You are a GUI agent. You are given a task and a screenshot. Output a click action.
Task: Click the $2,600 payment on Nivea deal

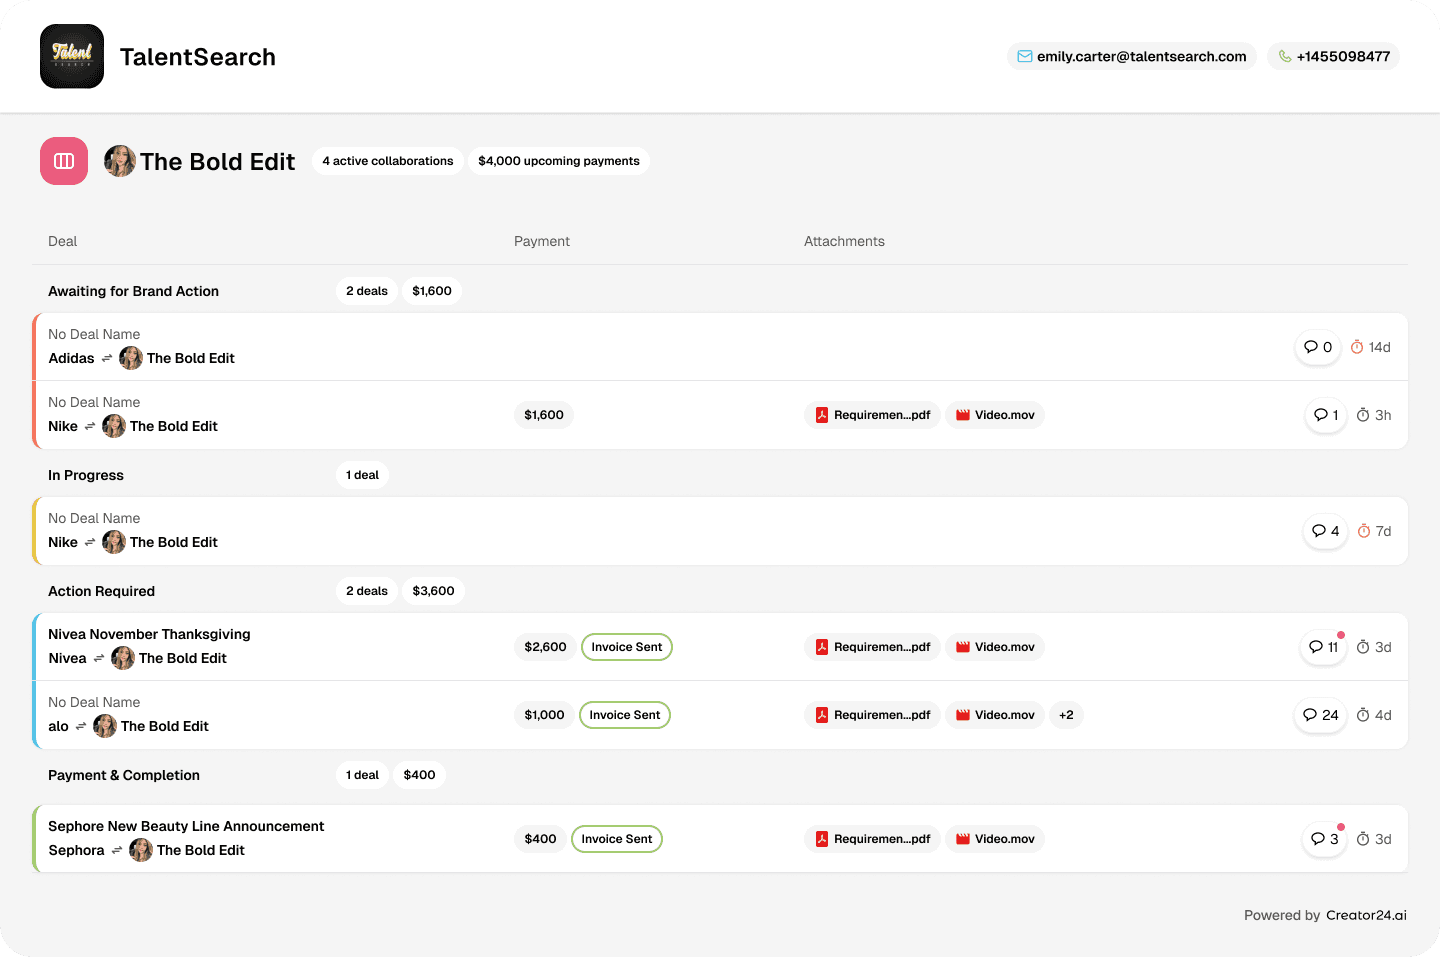[x=546, y=647]
